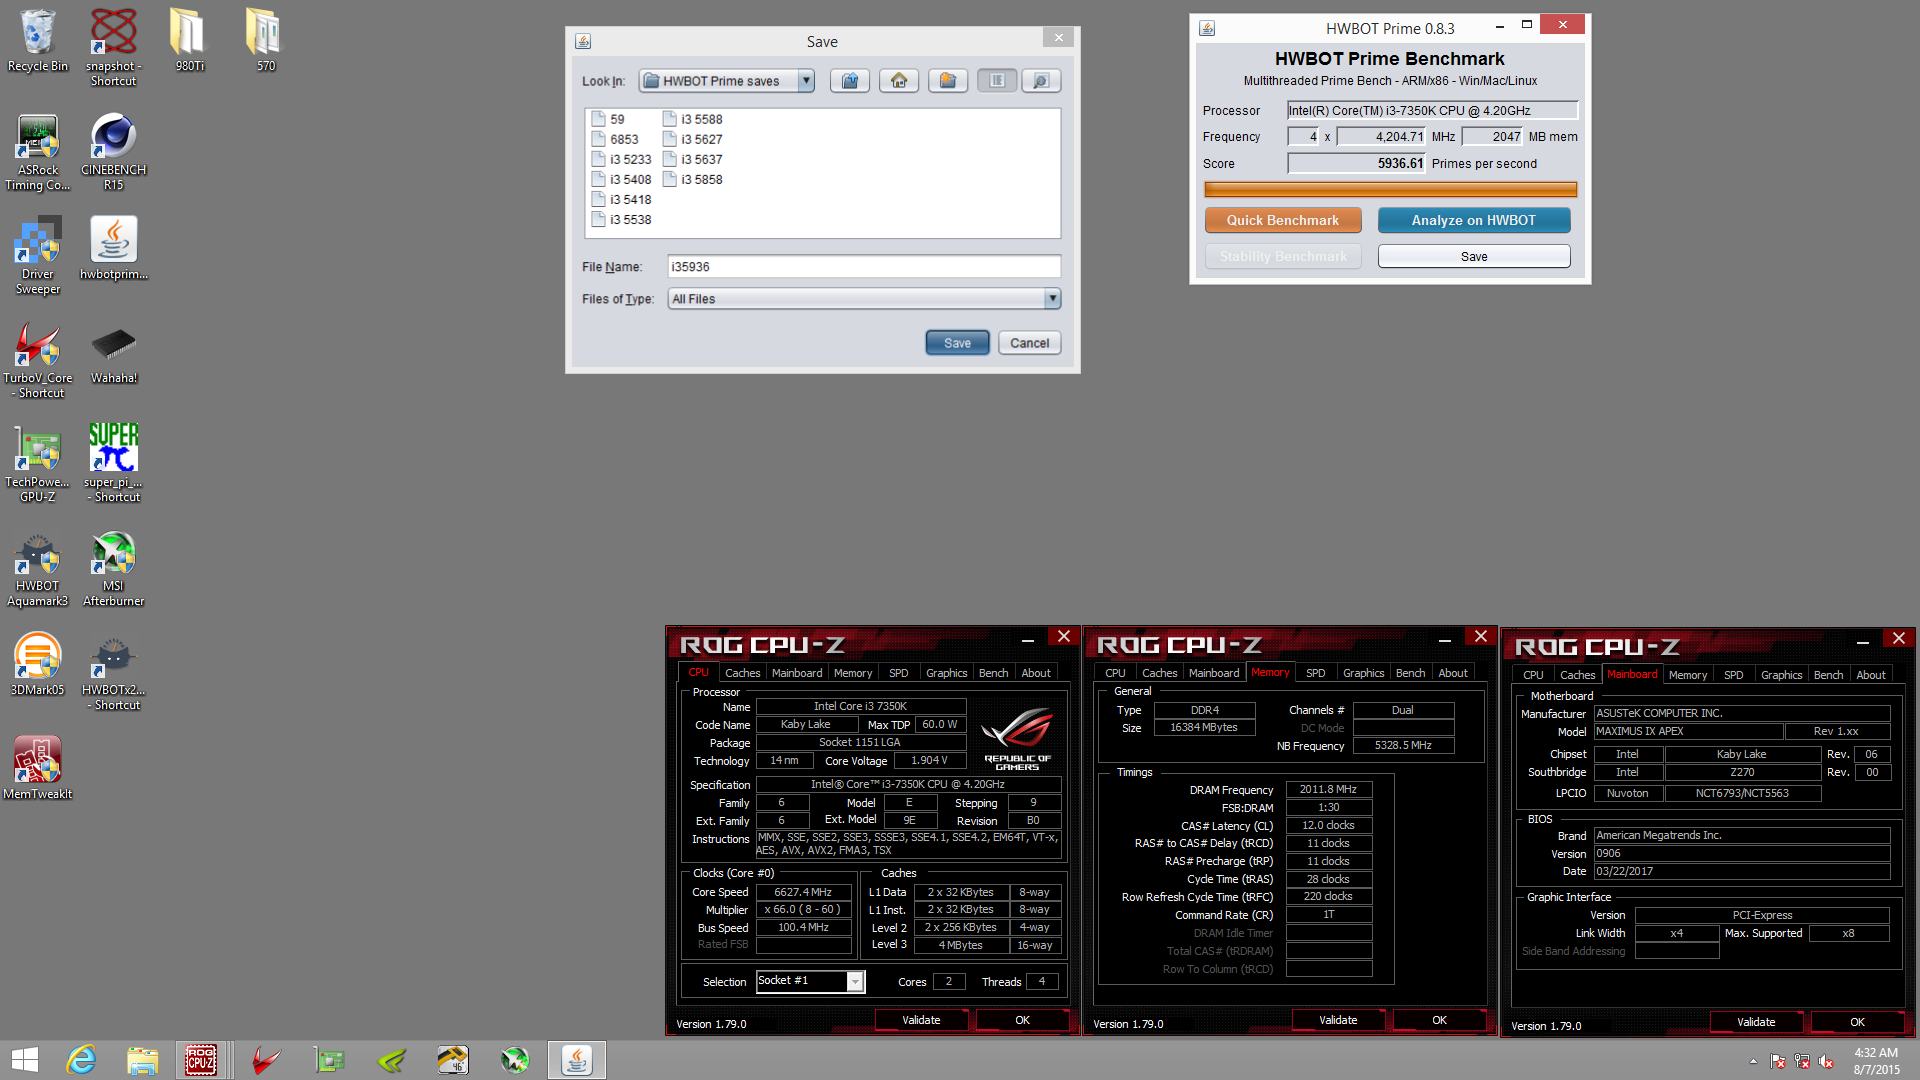Open the 980Ti folder on the desktop
Viewport: 1920px width, 1080px height.
coord(189,41)
